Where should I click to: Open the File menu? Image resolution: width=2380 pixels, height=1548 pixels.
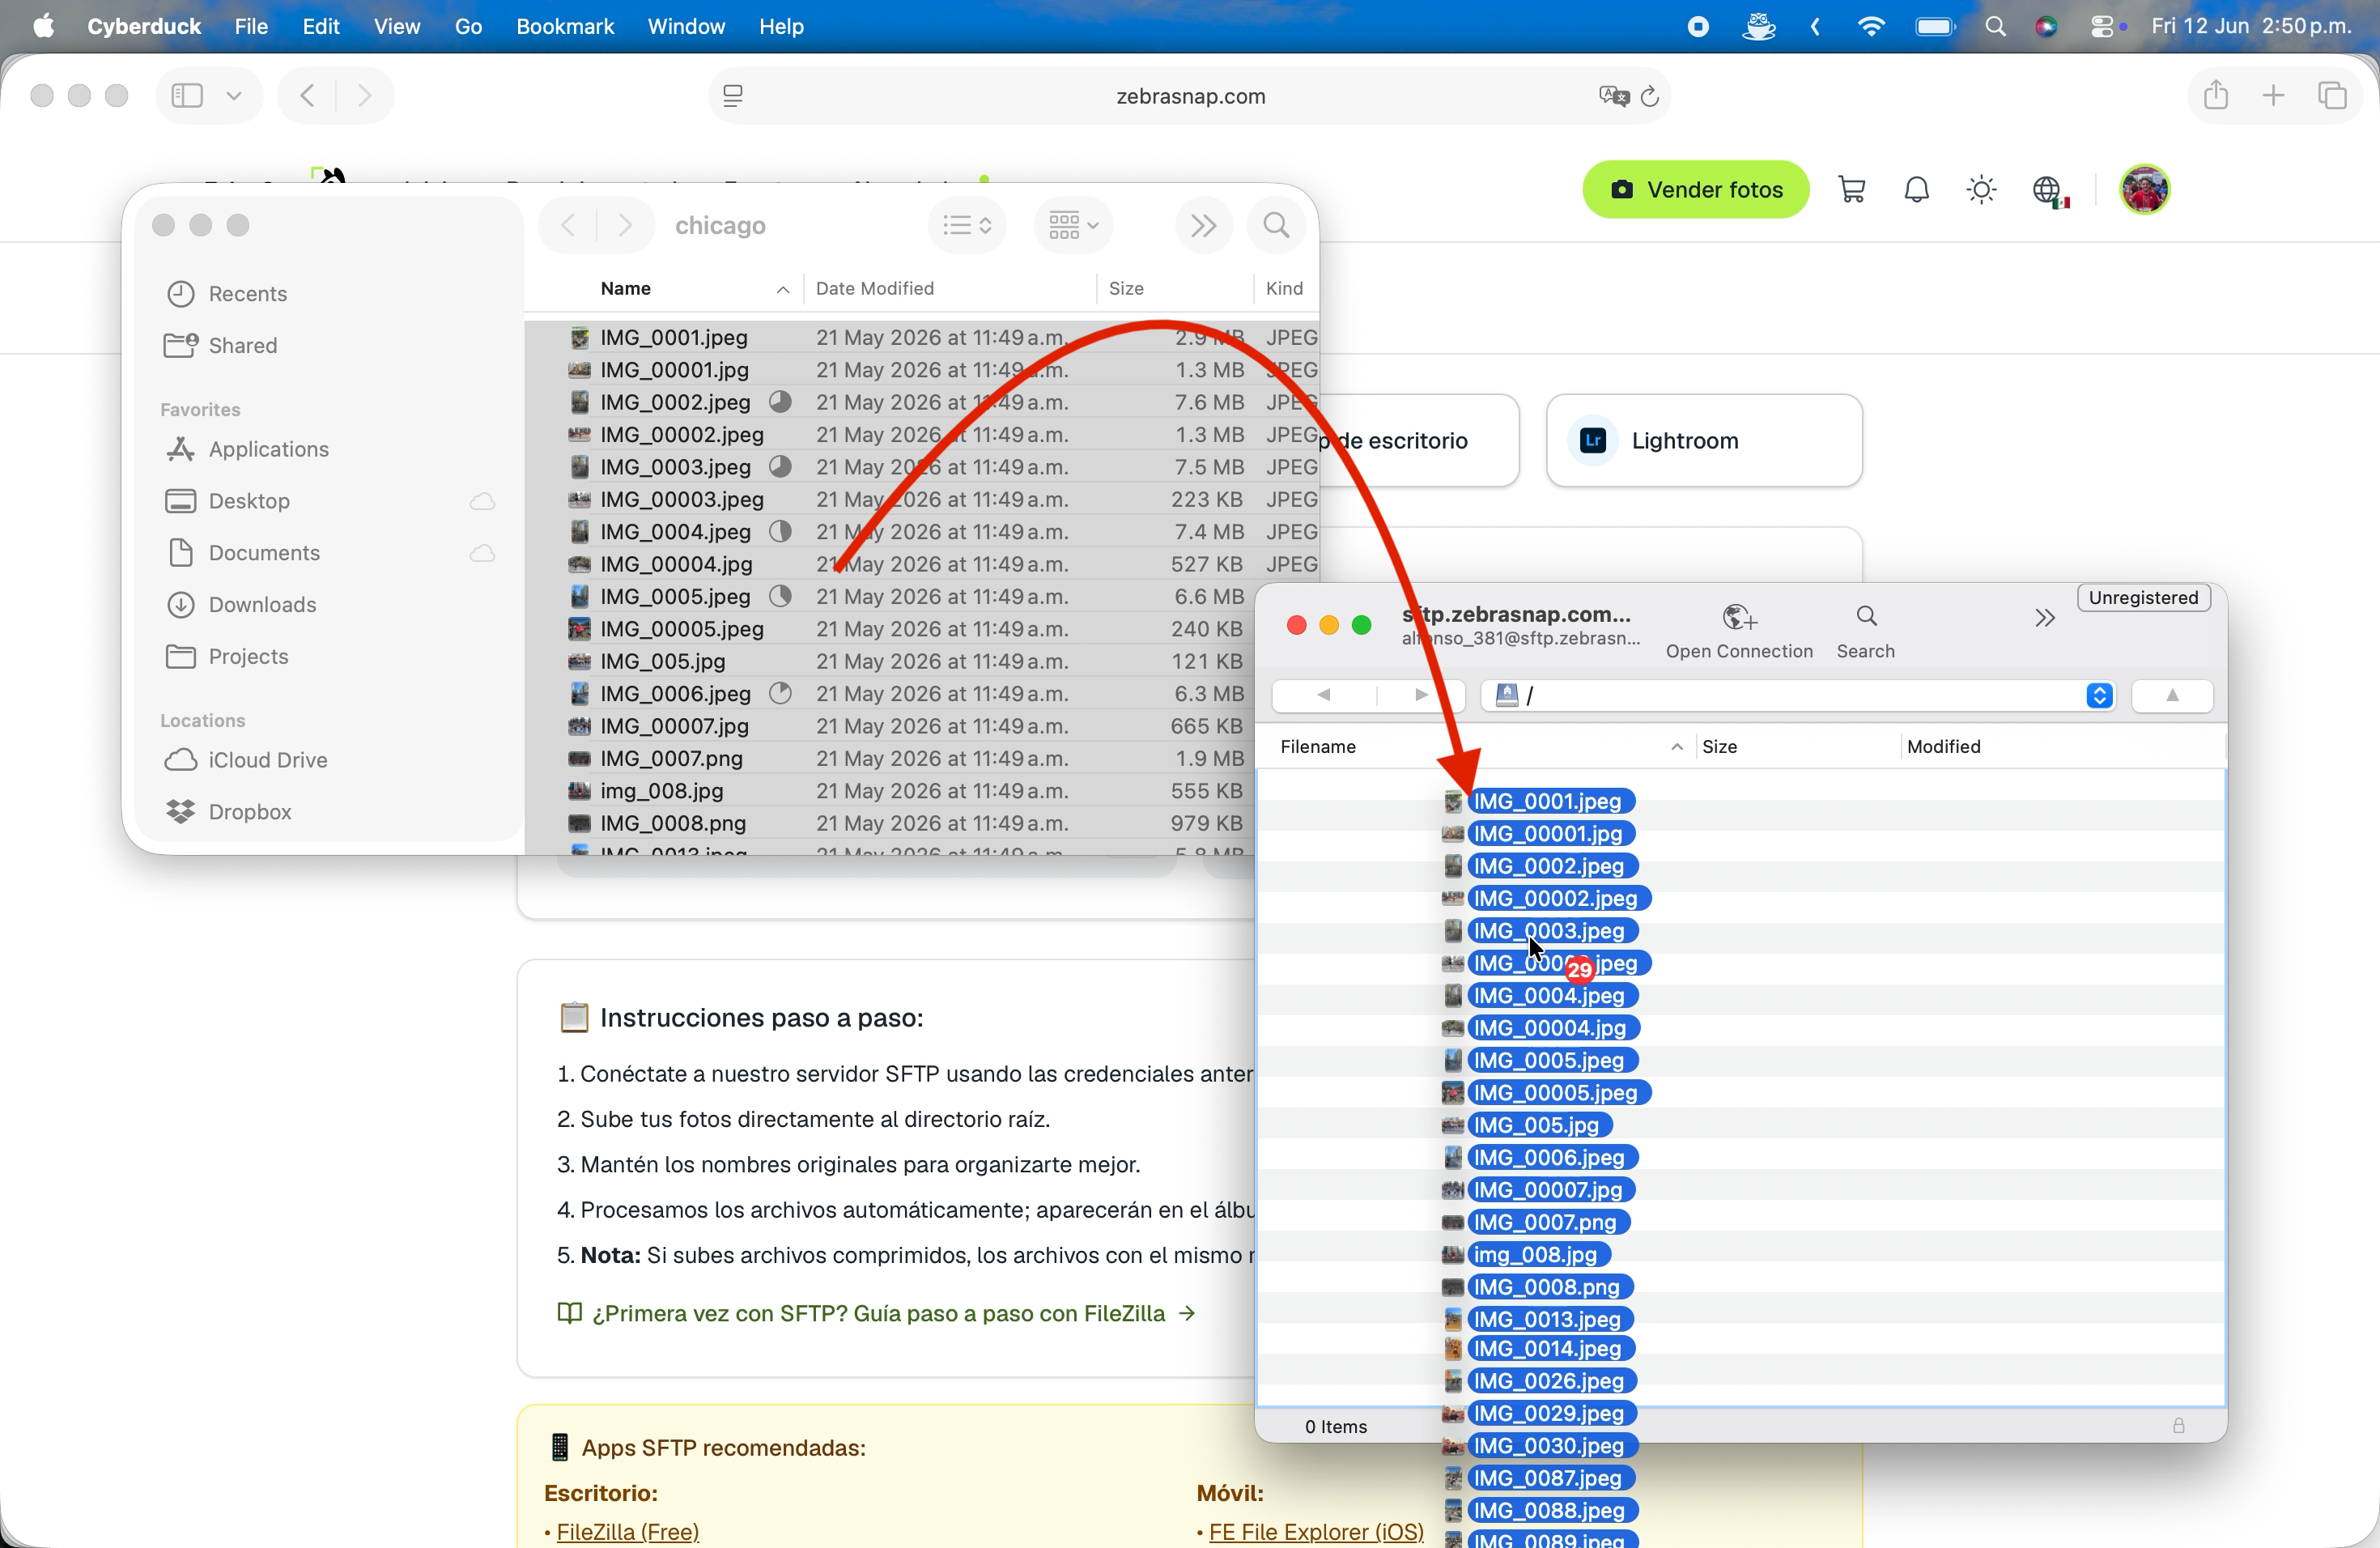tap(251, 27)
